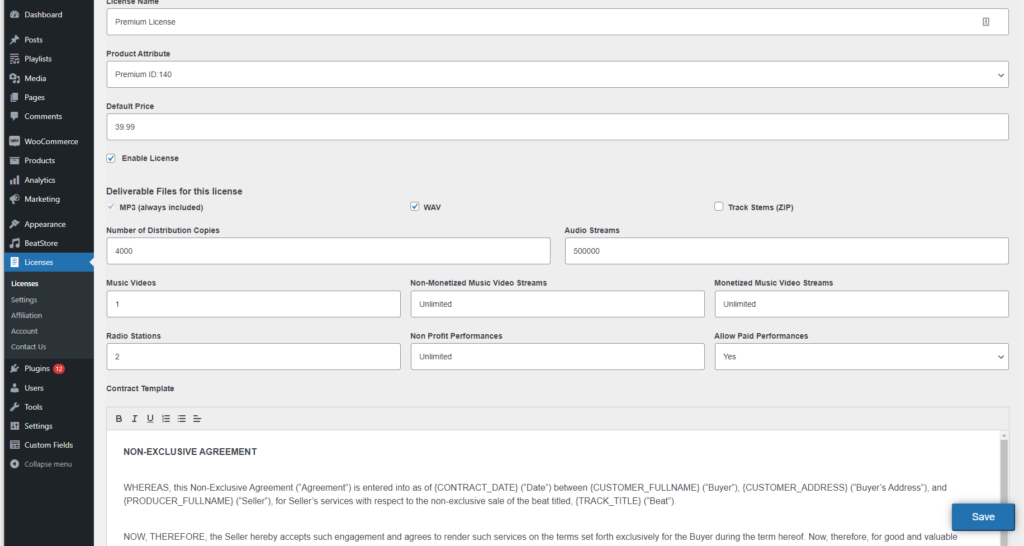The image size is (1024, 546).
Task: Uncheck the Enable License checkbox
Action: [111, 158]
